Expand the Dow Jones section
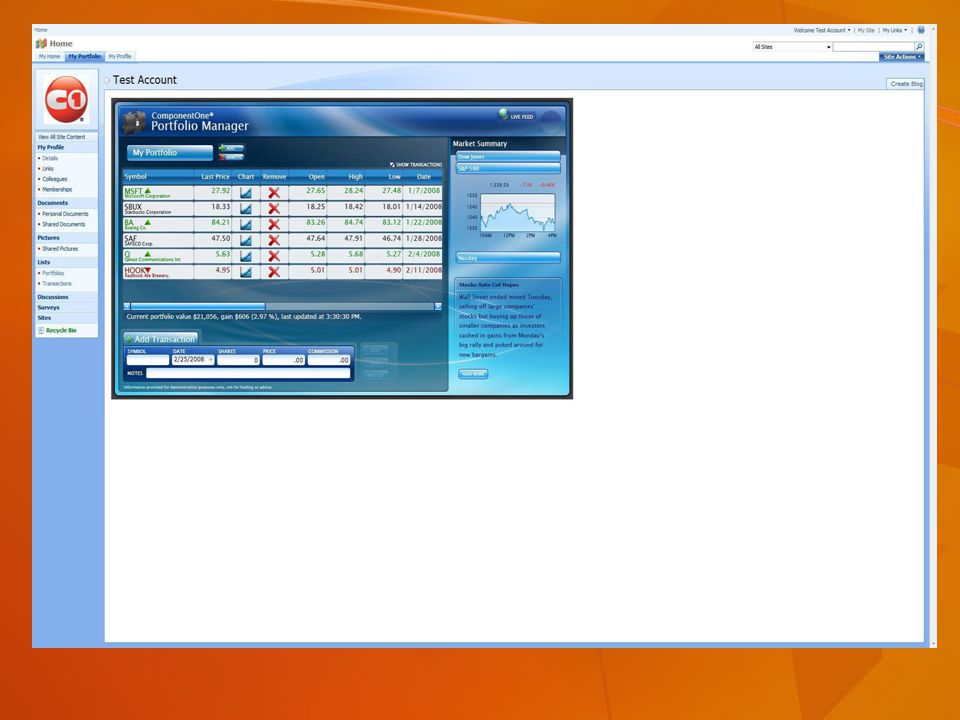Screen dimensions: 960x720 tap(508, 157)
